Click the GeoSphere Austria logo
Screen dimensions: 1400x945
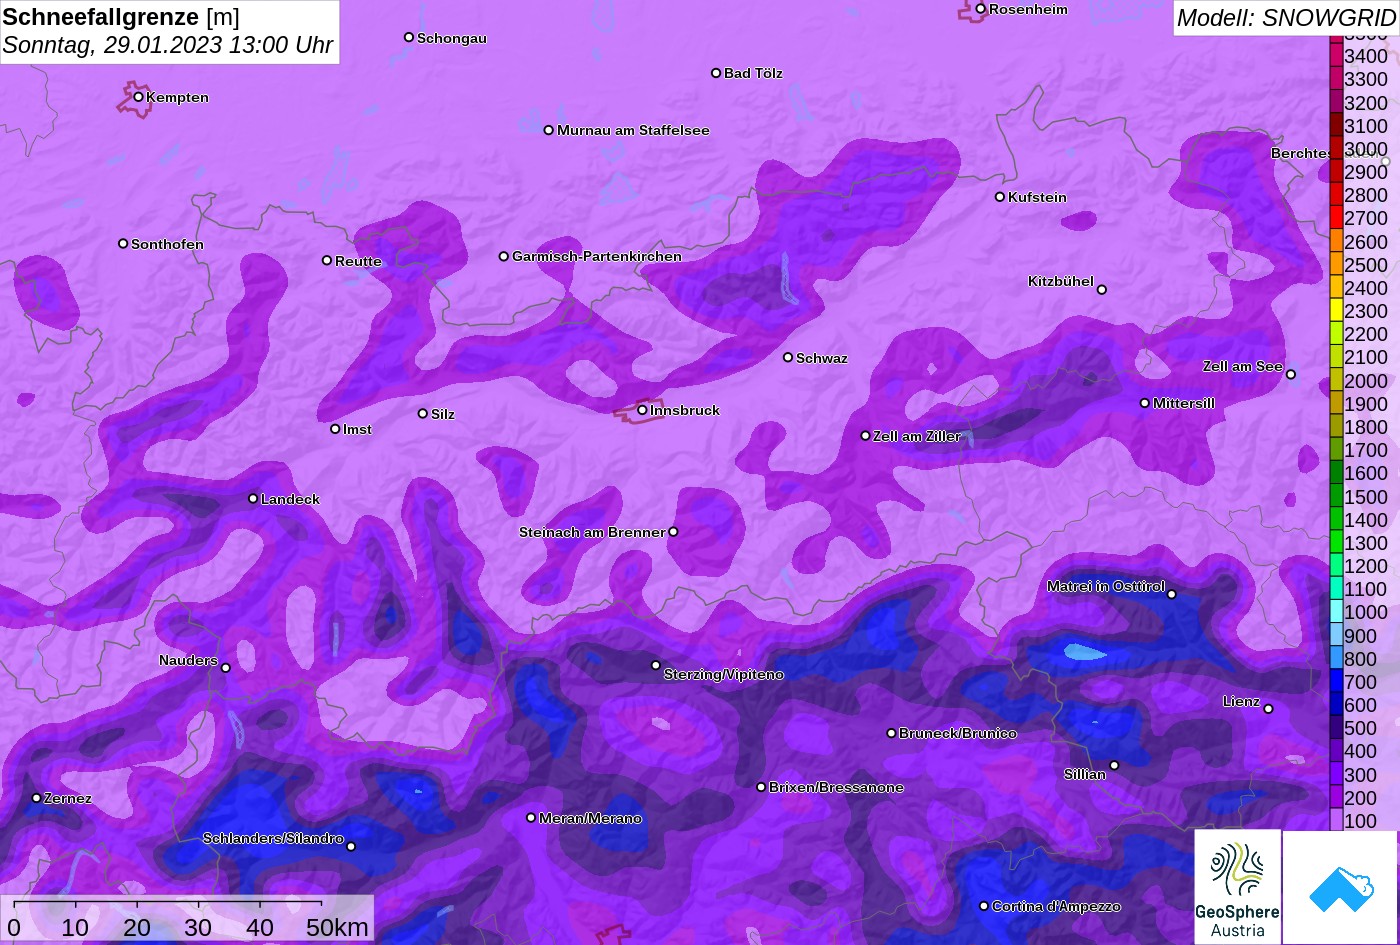(x=1237, y=887)
